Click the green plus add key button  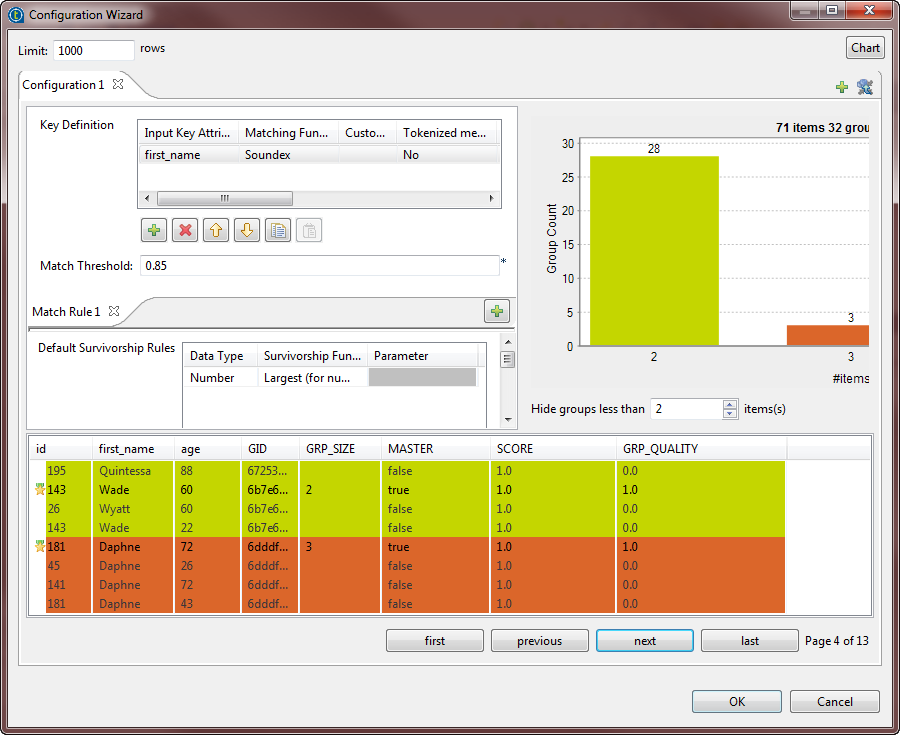pos(154,231)
